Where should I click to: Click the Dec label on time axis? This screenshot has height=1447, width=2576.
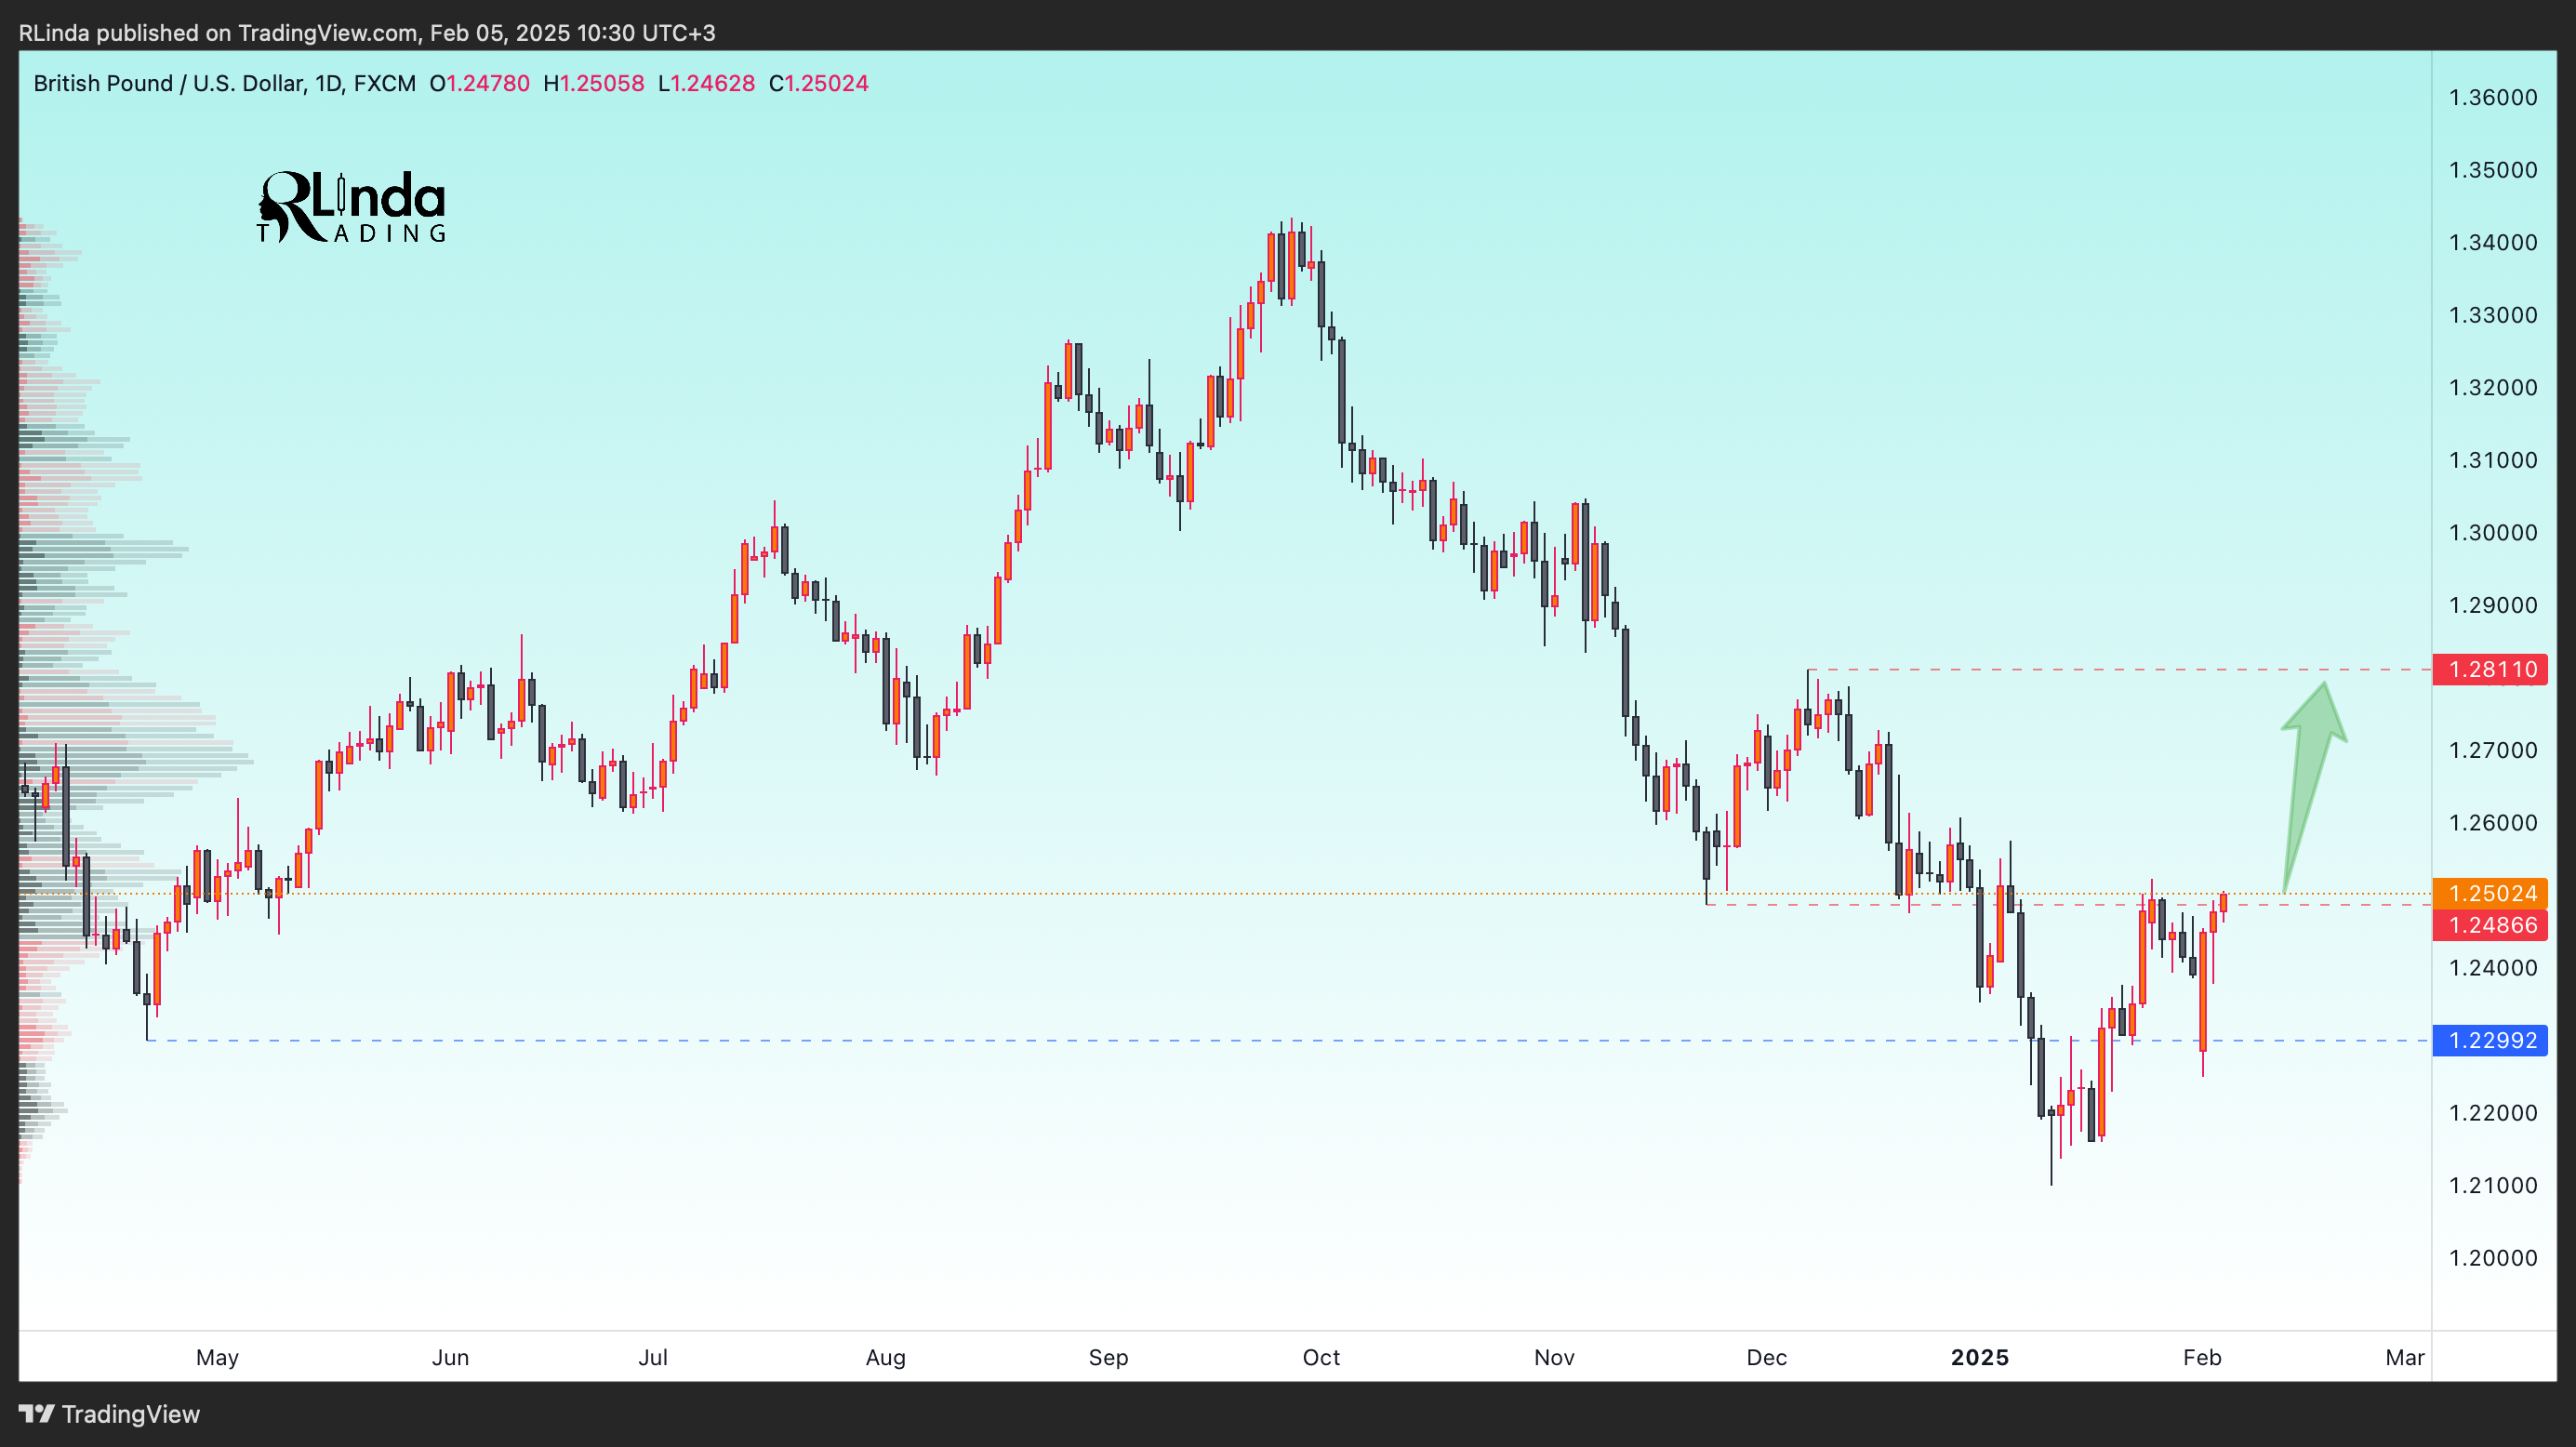[1766, 1358]
